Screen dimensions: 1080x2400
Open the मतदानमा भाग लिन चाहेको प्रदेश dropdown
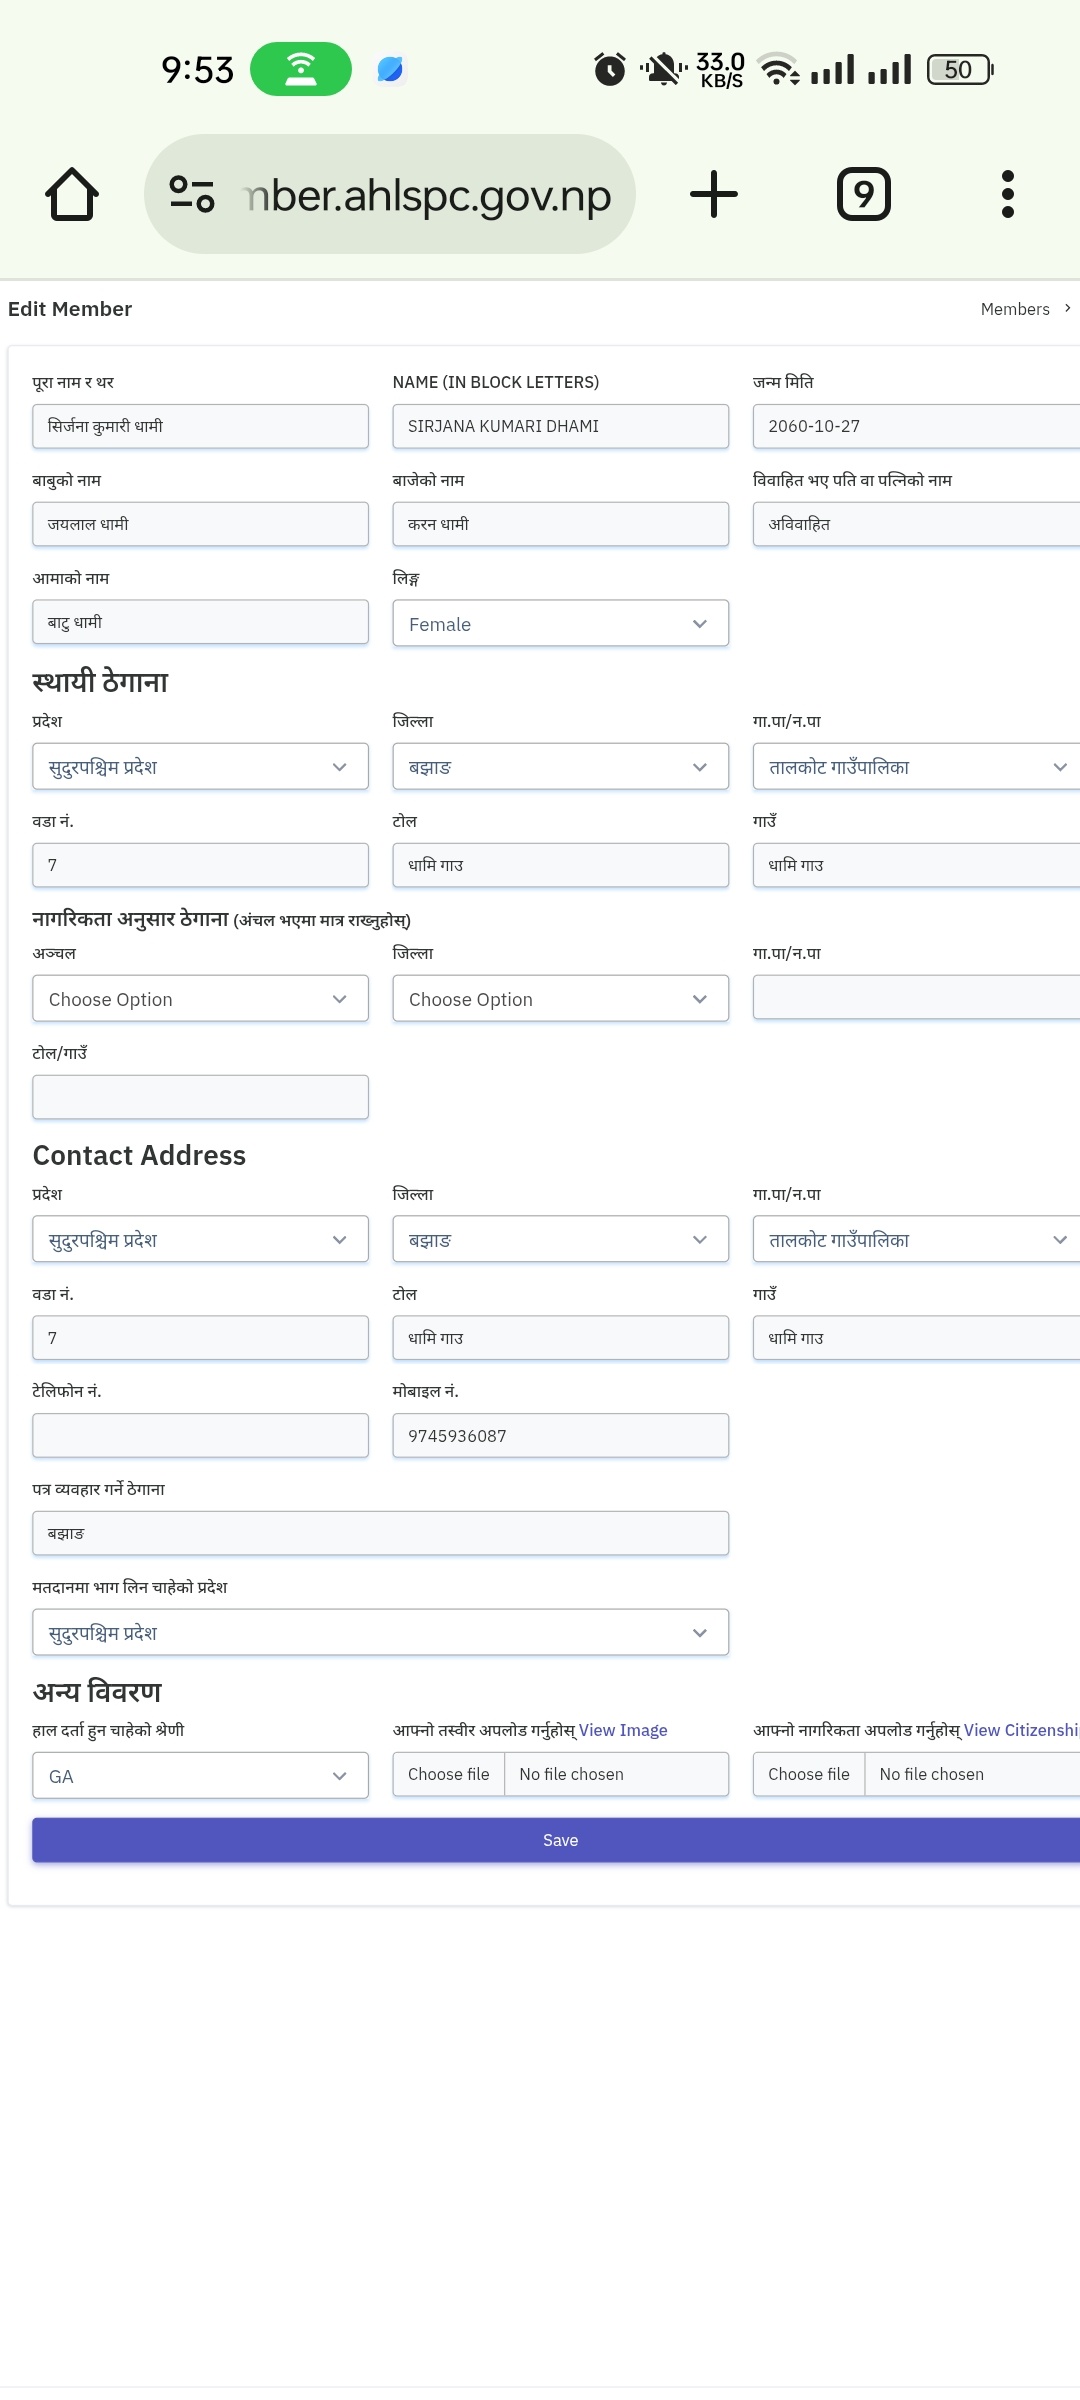coord(380,1632)
